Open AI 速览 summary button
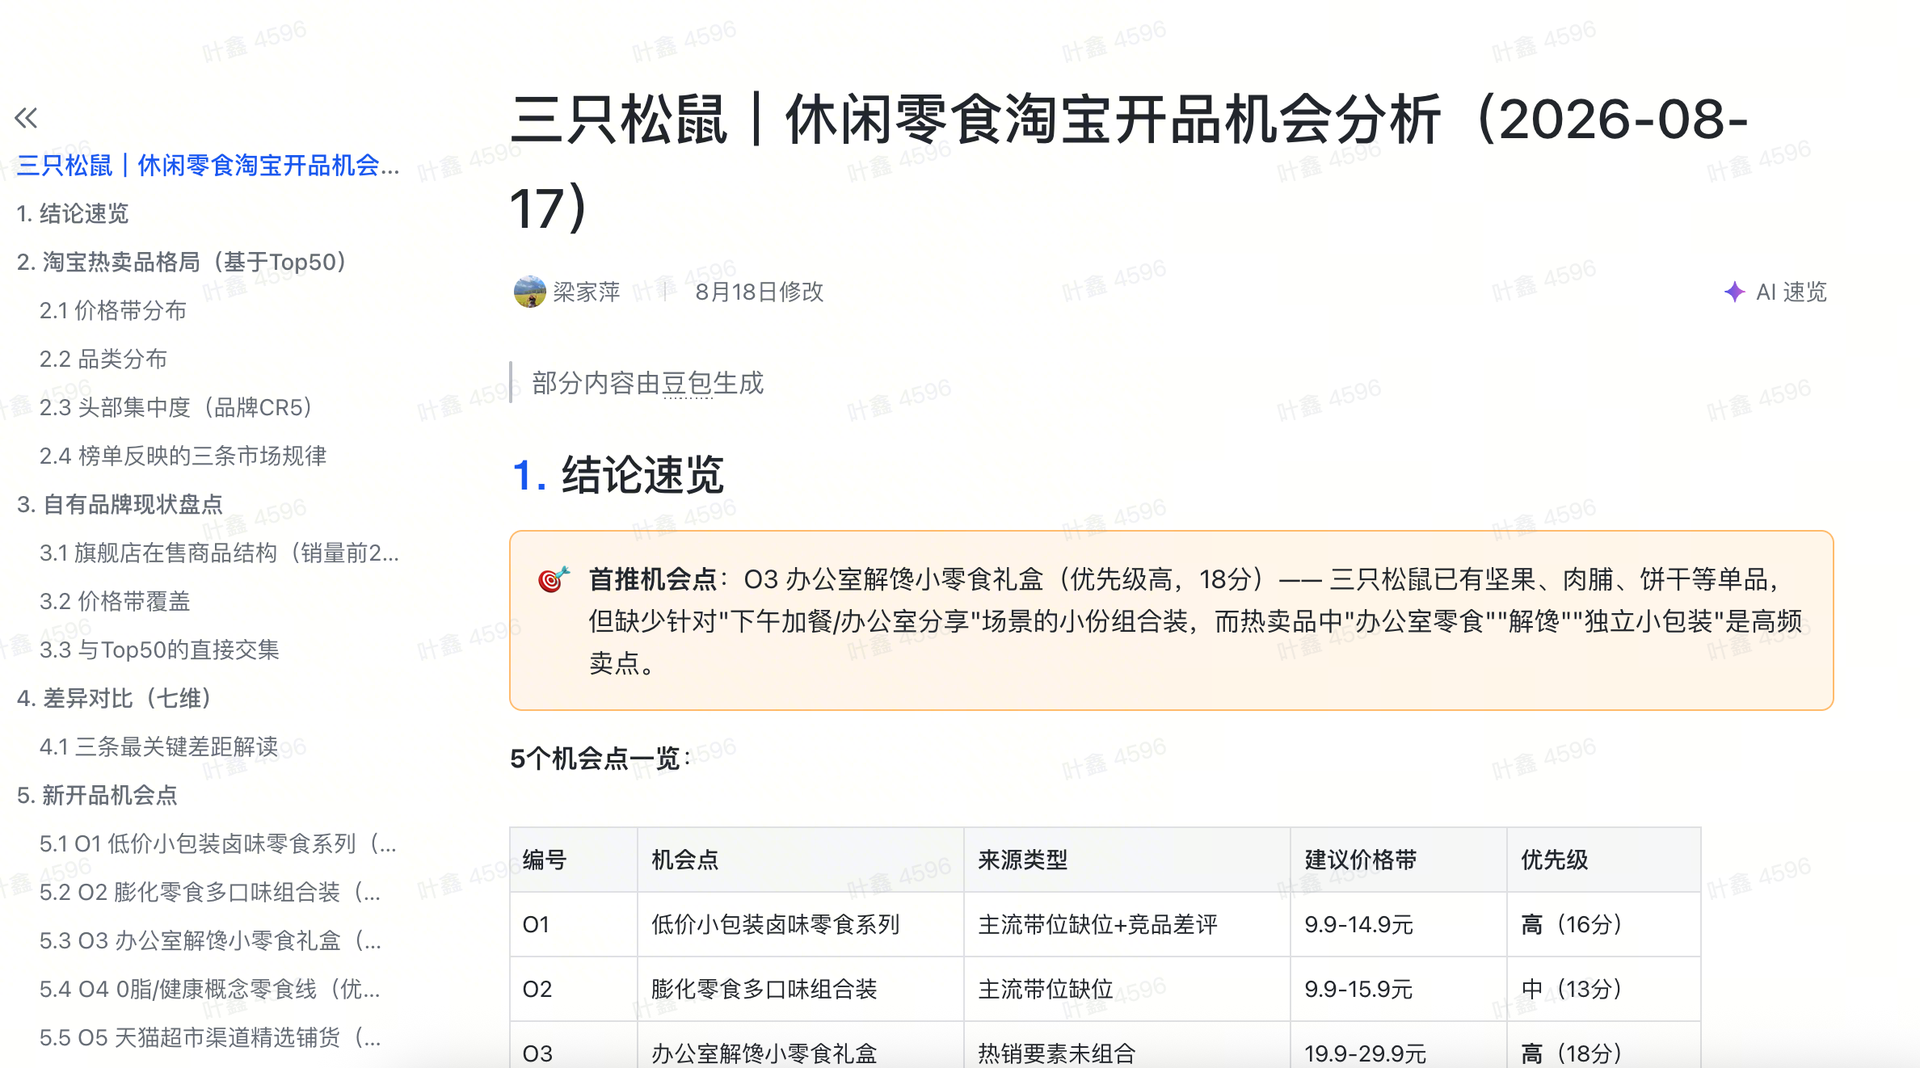Viewport: 1920px width, 1068px height. (x=1776, y=292)
